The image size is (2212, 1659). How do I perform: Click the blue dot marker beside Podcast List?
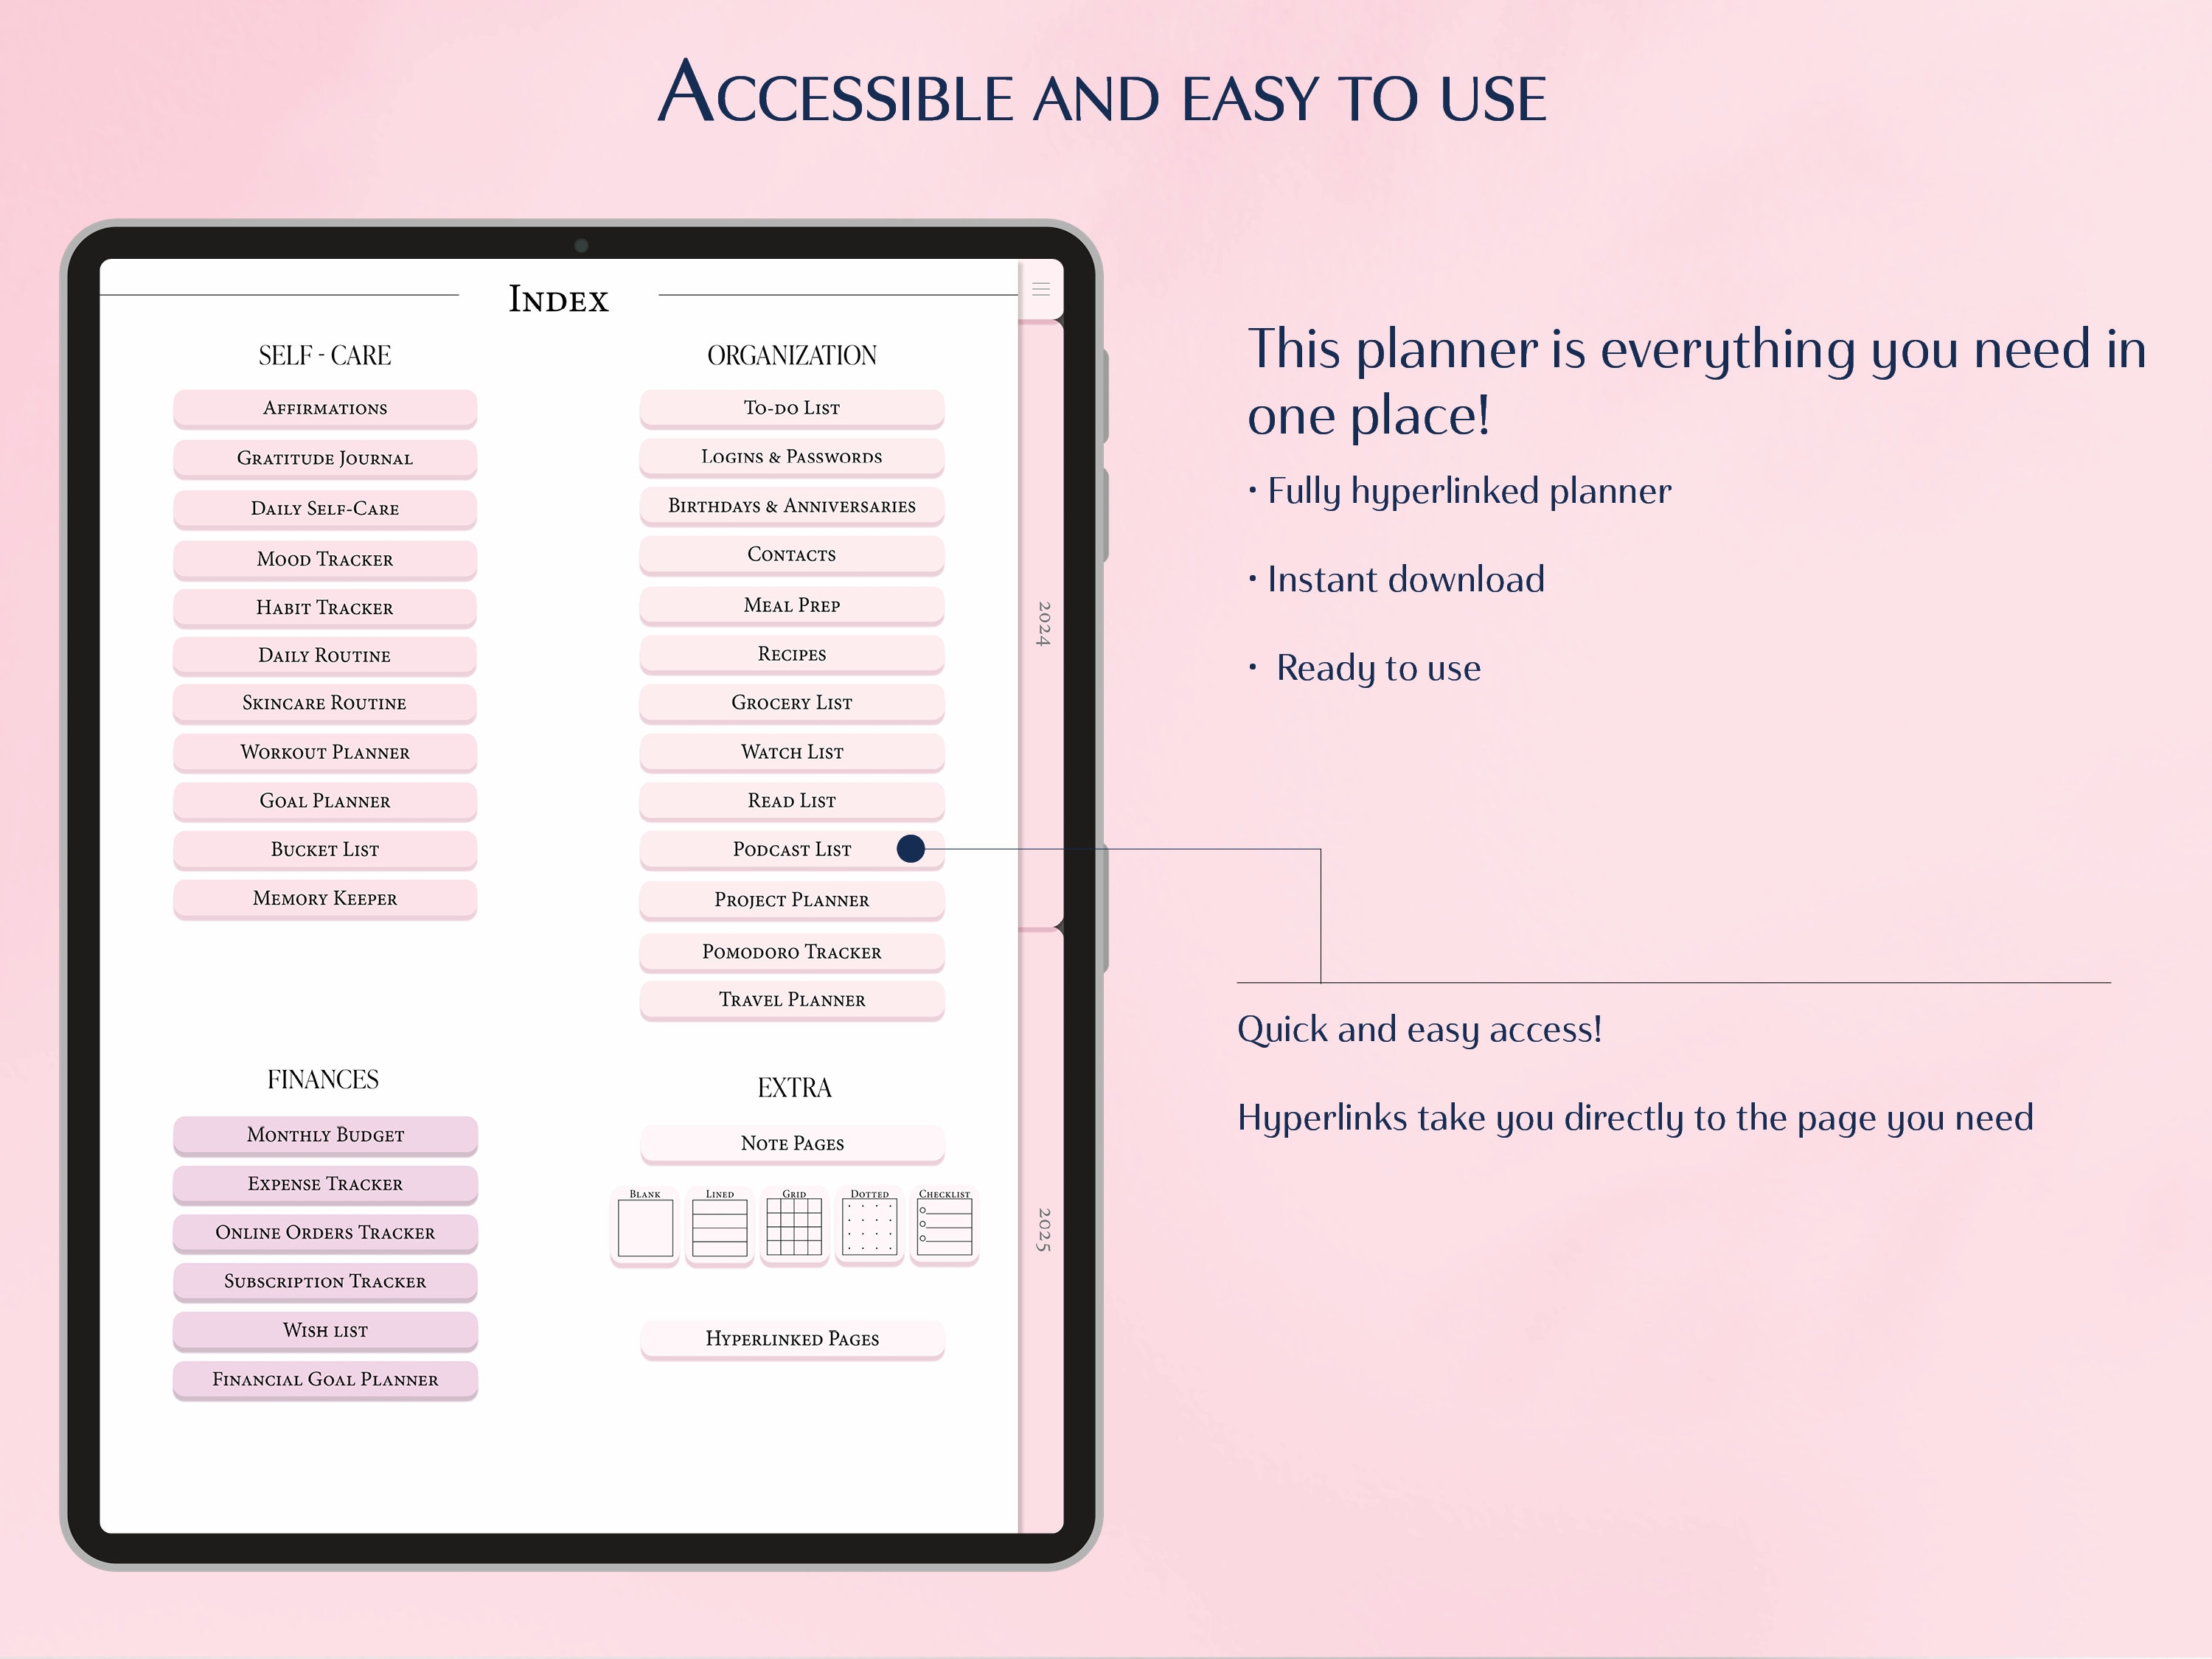click(x=911, y=848)
